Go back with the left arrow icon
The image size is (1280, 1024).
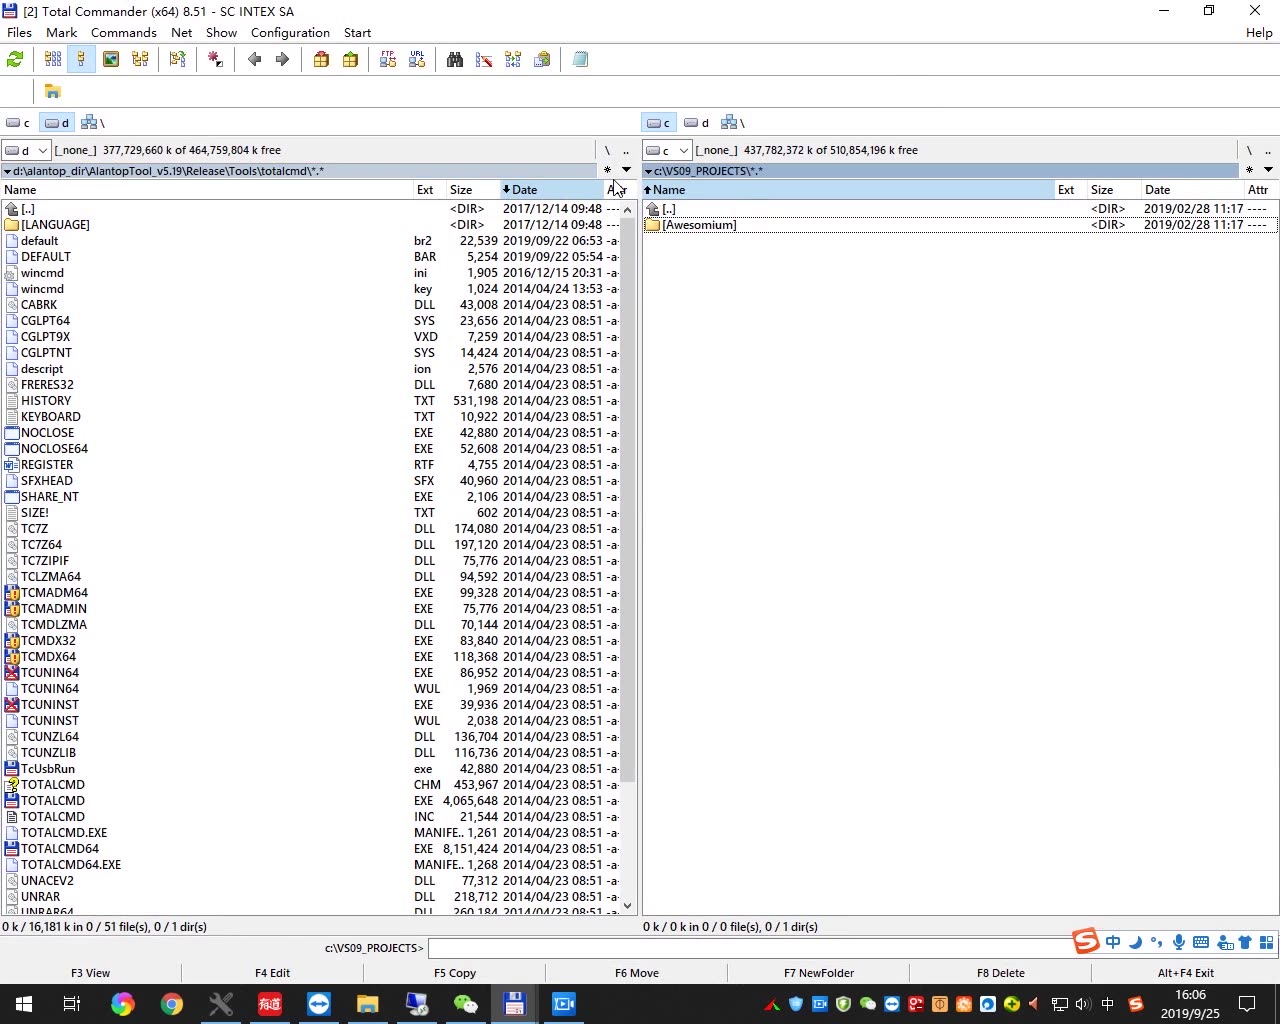[x=254, y=60]
